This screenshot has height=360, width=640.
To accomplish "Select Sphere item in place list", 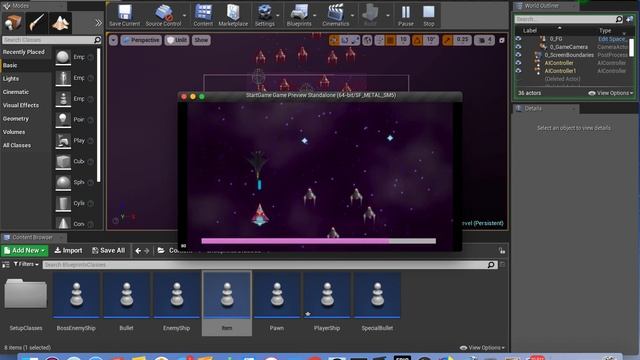I will (x=74, y=182).
